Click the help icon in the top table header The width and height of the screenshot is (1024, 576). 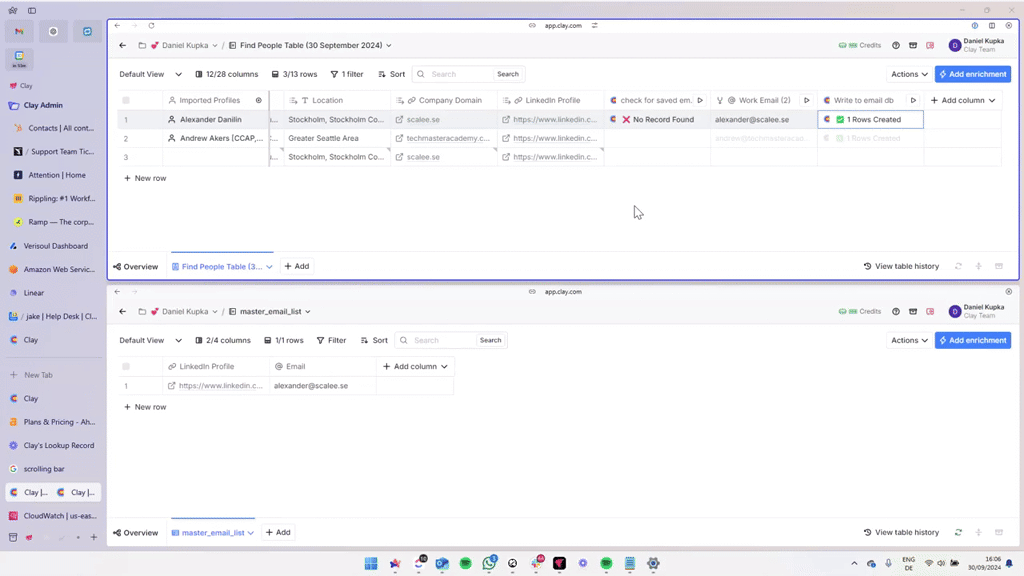click(896, 46)
